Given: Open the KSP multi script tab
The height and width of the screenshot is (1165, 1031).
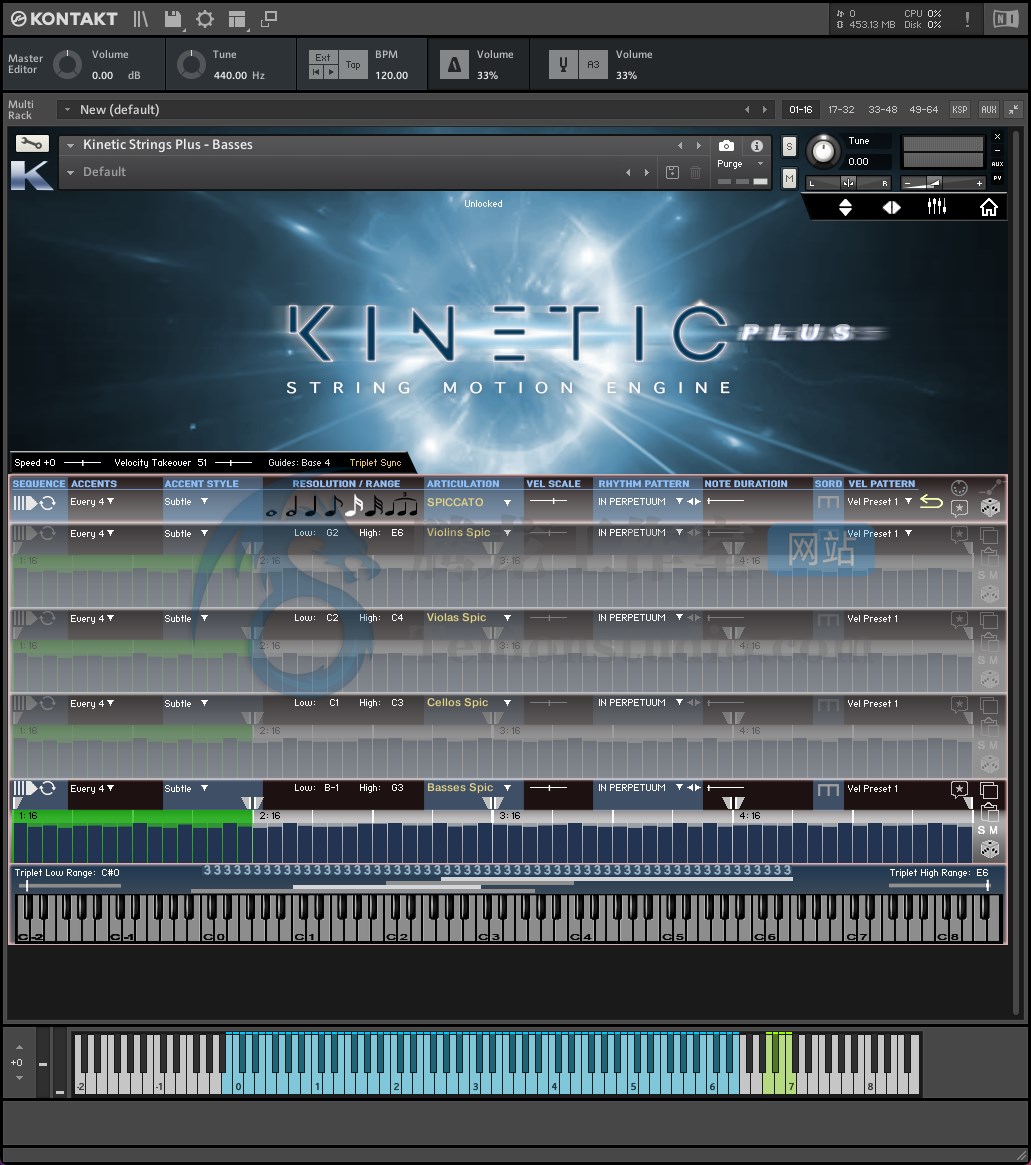Looking at the screenshot, I should [x=960, y=110].
